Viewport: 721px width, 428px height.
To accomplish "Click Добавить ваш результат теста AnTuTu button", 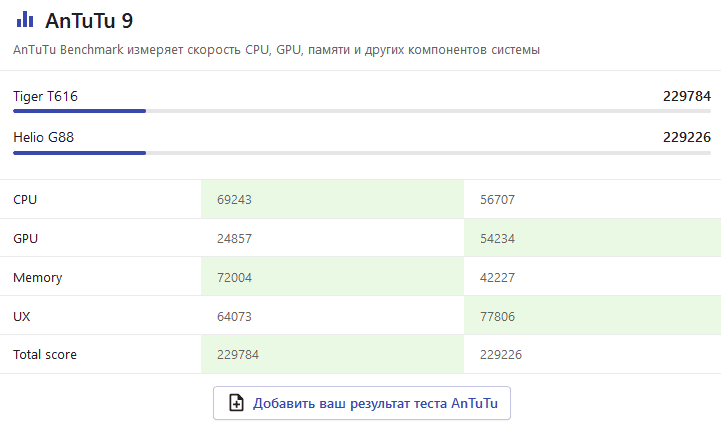I will (361, 403).
